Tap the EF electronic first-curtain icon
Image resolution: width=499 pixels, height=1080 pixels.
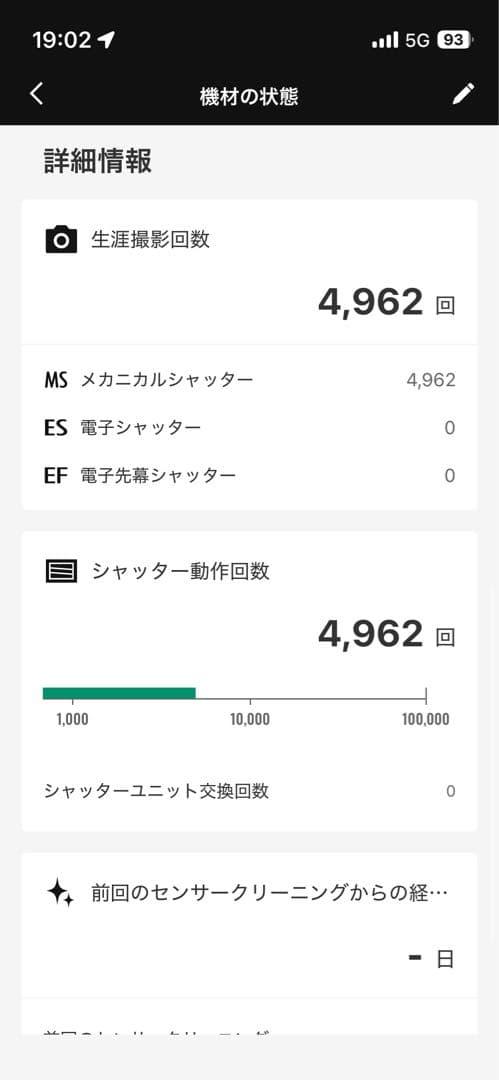point(56,475)
